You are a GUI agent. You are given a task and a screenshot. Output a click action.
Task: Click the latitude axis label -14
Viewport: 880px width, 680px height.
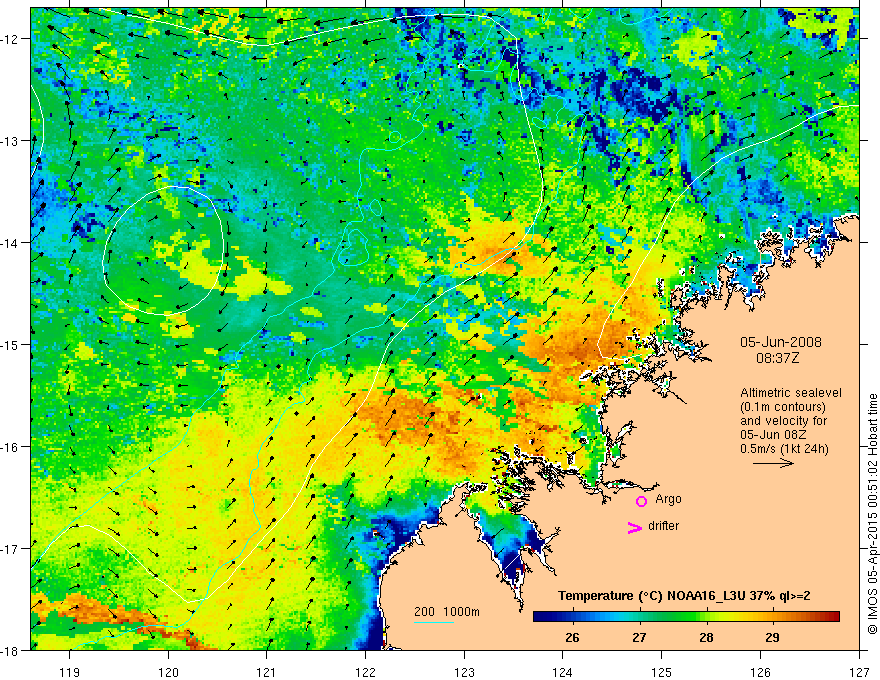point(11,243)
